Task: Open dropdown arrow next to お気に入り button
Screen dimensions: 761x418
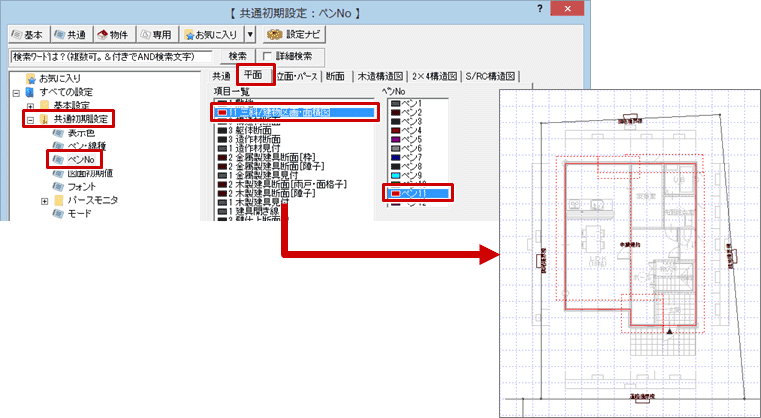Action: pyautogui.click(x=251, y=33)
